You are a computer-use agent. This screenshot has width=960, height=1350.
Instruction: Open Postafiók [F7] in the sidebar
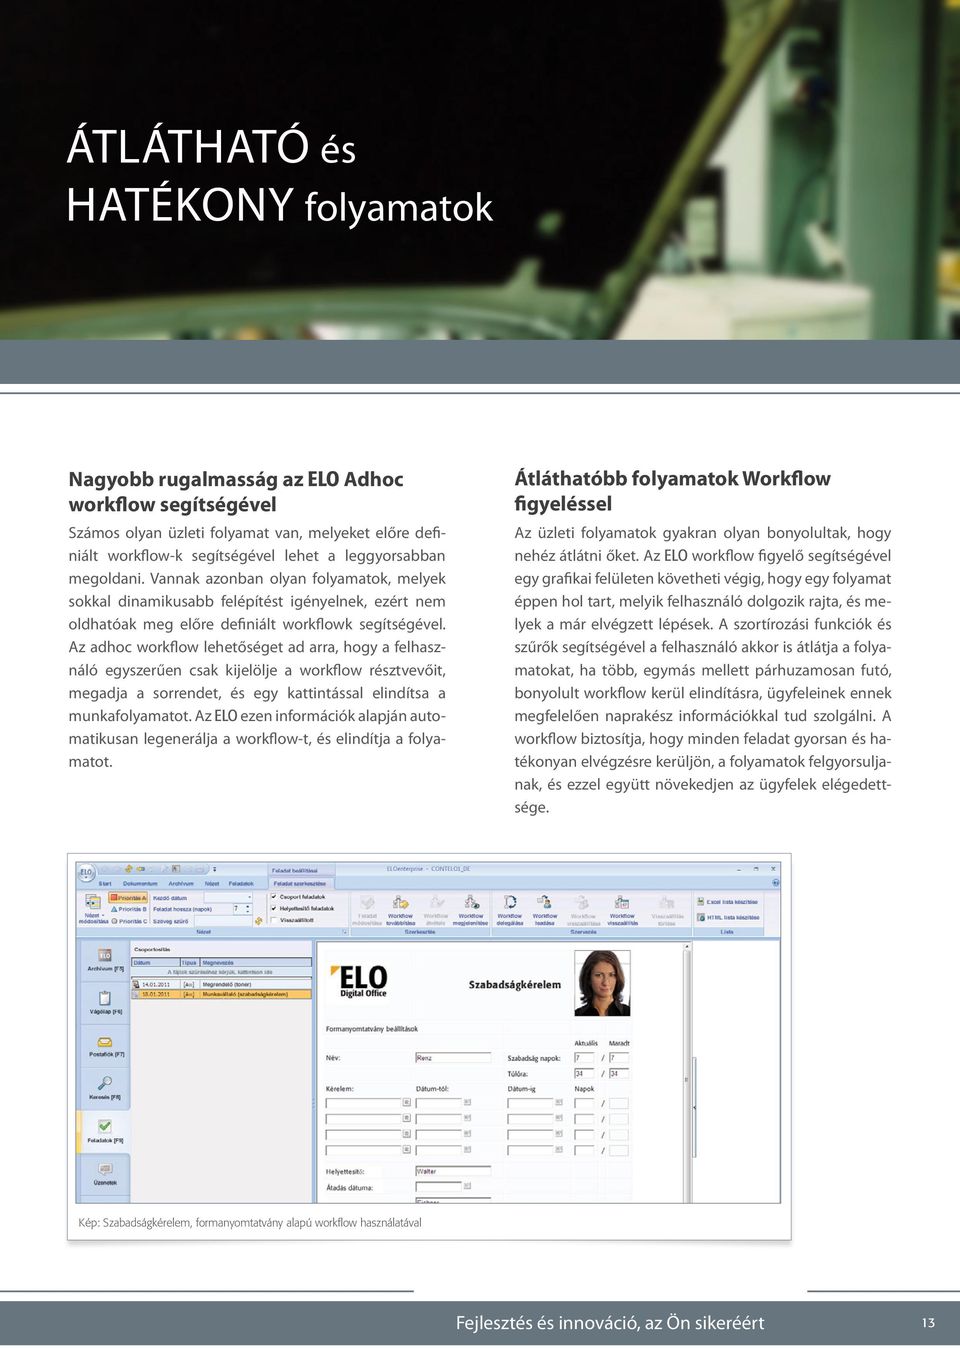click(105, 1046)
